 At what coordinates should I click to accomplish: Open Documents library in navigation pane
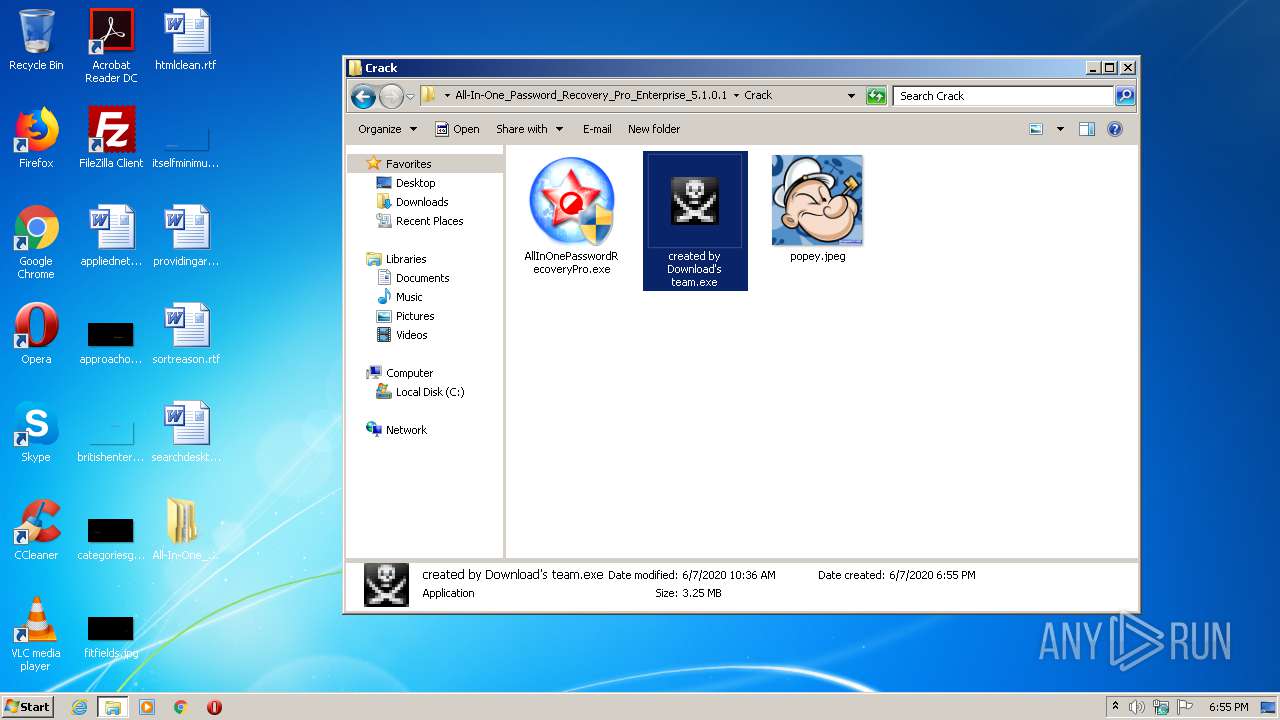[x=422, y=278]
